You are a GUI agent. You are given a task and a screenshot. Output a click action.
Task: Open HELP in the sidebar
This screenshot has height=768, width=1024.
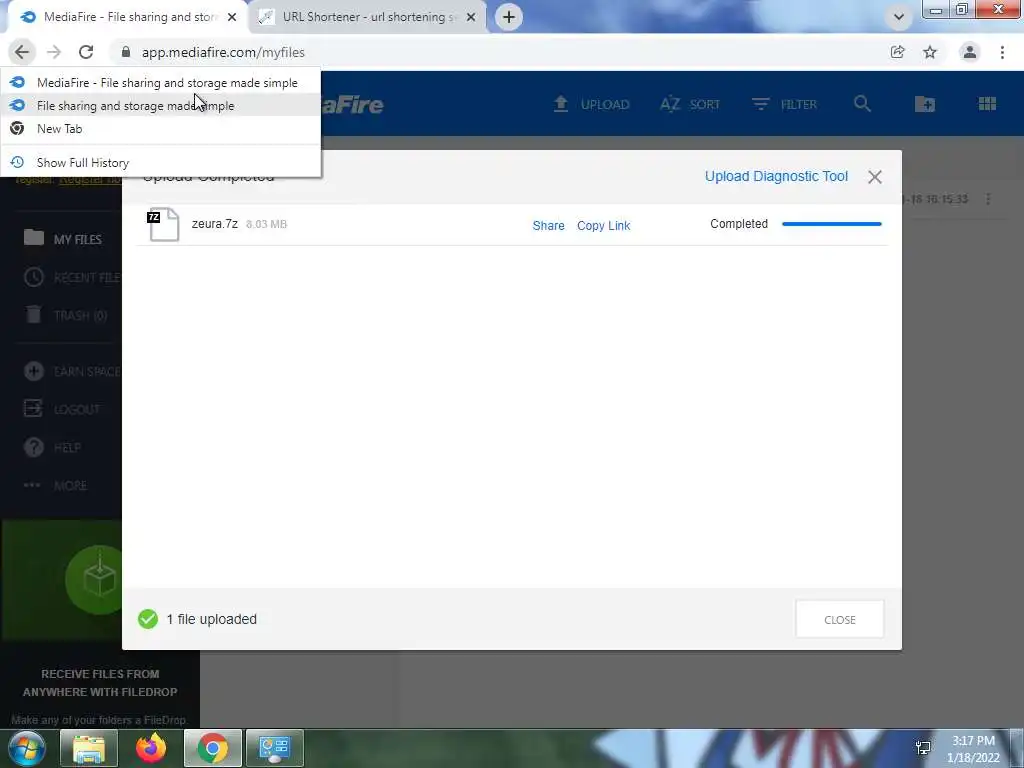coord(52,447)
